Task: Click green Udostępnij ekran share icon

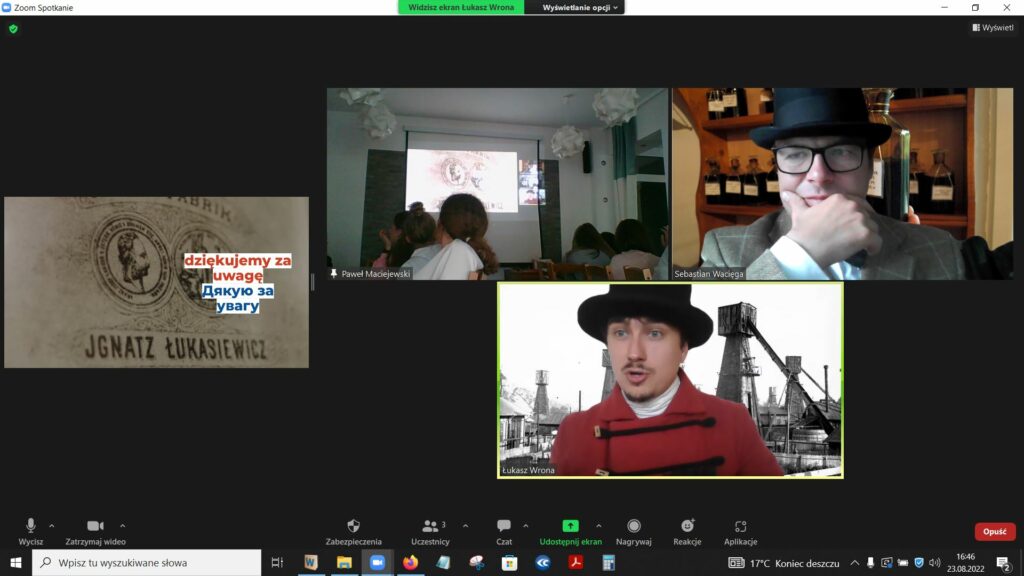Action: pyautogui.click(x=570, y=527)
